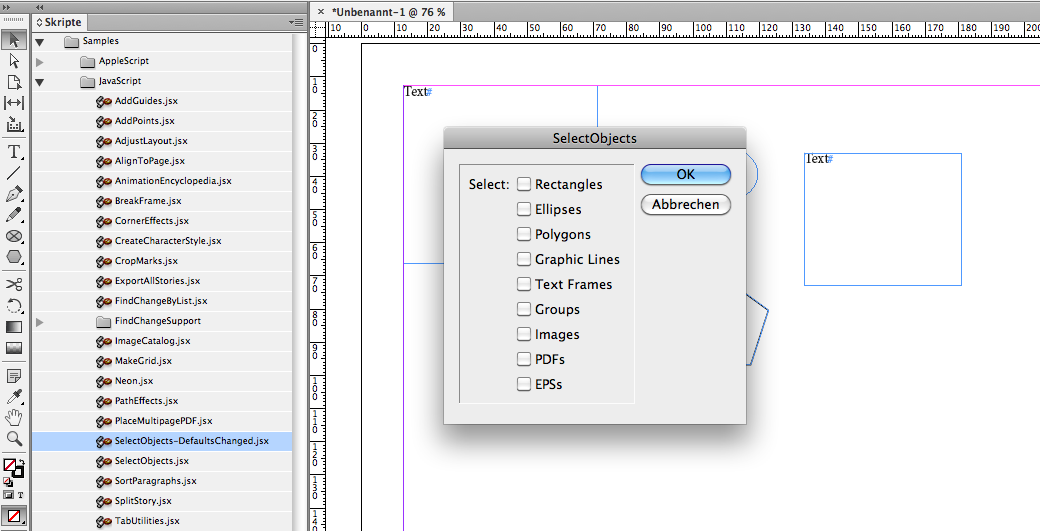Image resolution: width=1040 pixels, height=531 pixels.
Task: Collapse the Skripte panel to icons
Action: (40, 7)
